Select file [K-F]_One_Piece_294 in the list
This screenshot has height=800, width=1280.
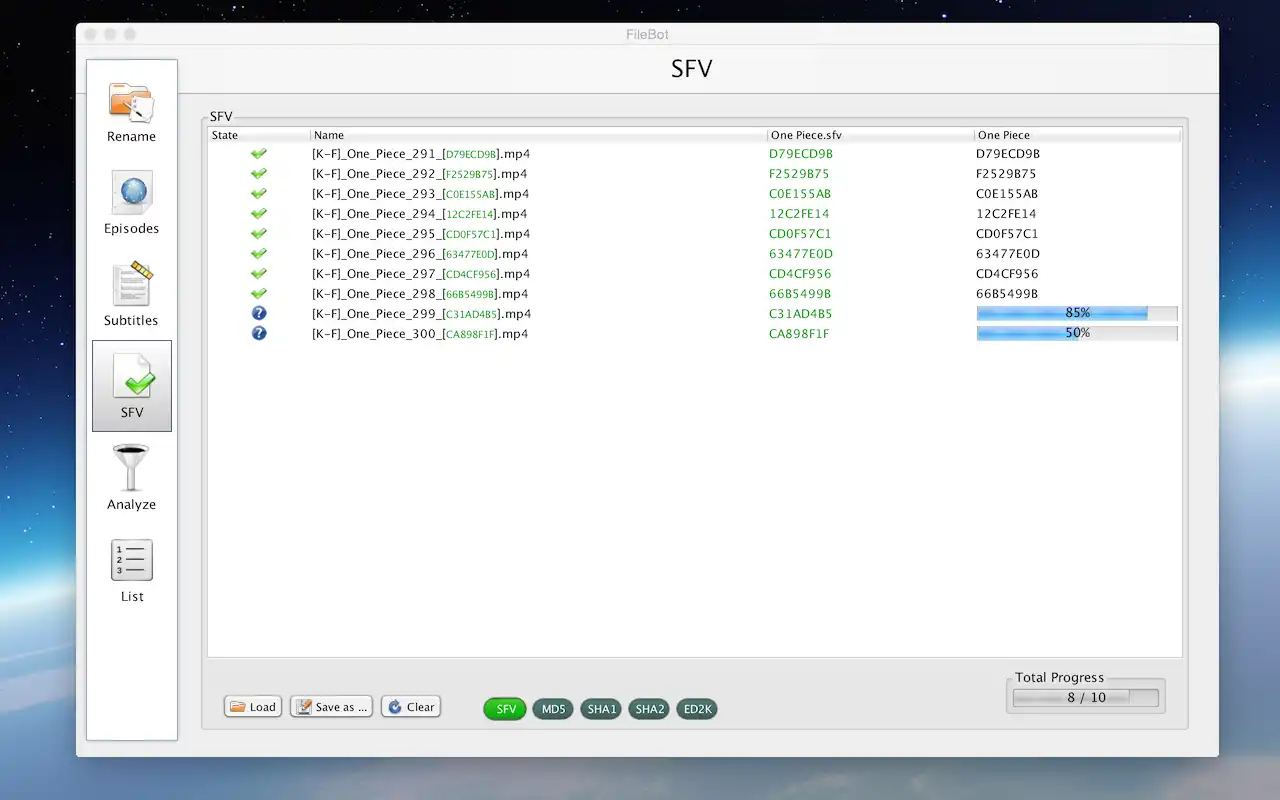coord(420,214)
